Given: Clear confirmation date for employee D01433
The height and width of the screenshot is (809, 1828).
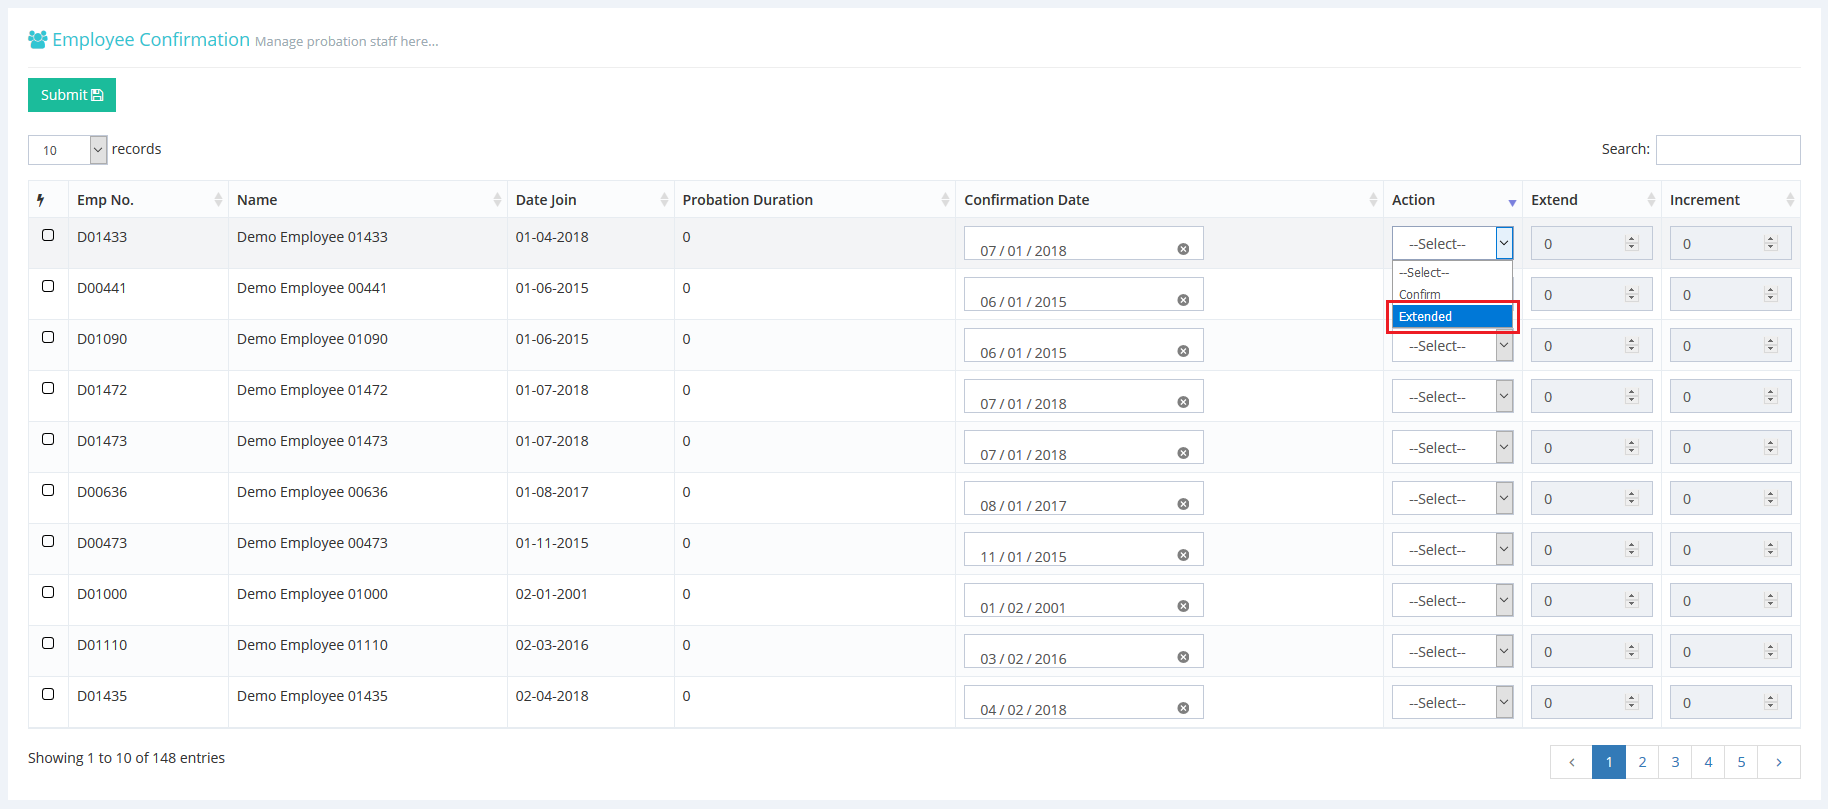Looking at the screenshot, I should (x=1183, y=249).
